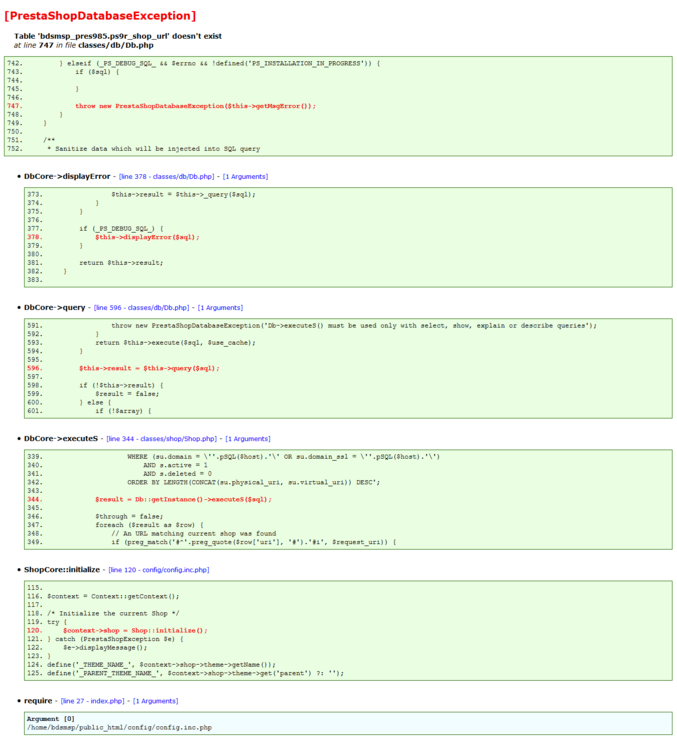
Task: Click code line 373 with _query($sql)
Action: tap(183, 195)
